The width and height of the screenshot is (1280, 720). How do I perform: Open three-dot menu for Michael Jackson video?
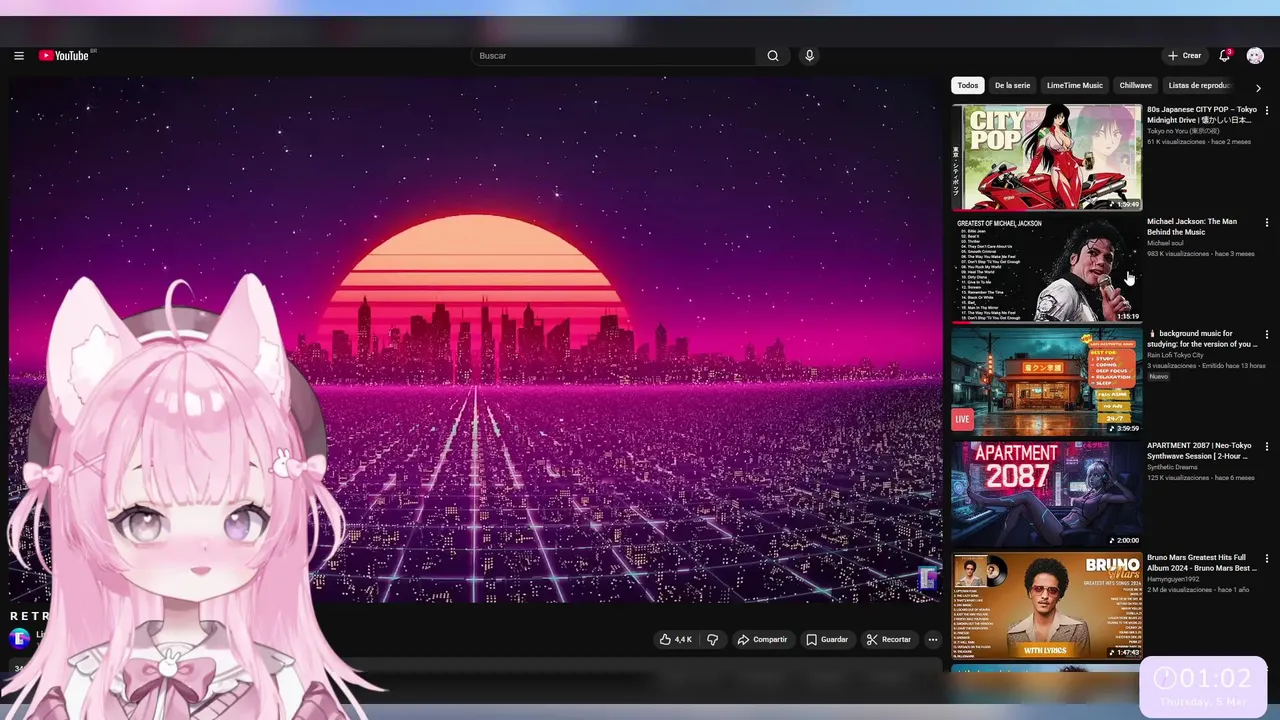[x=1267, y=223]
